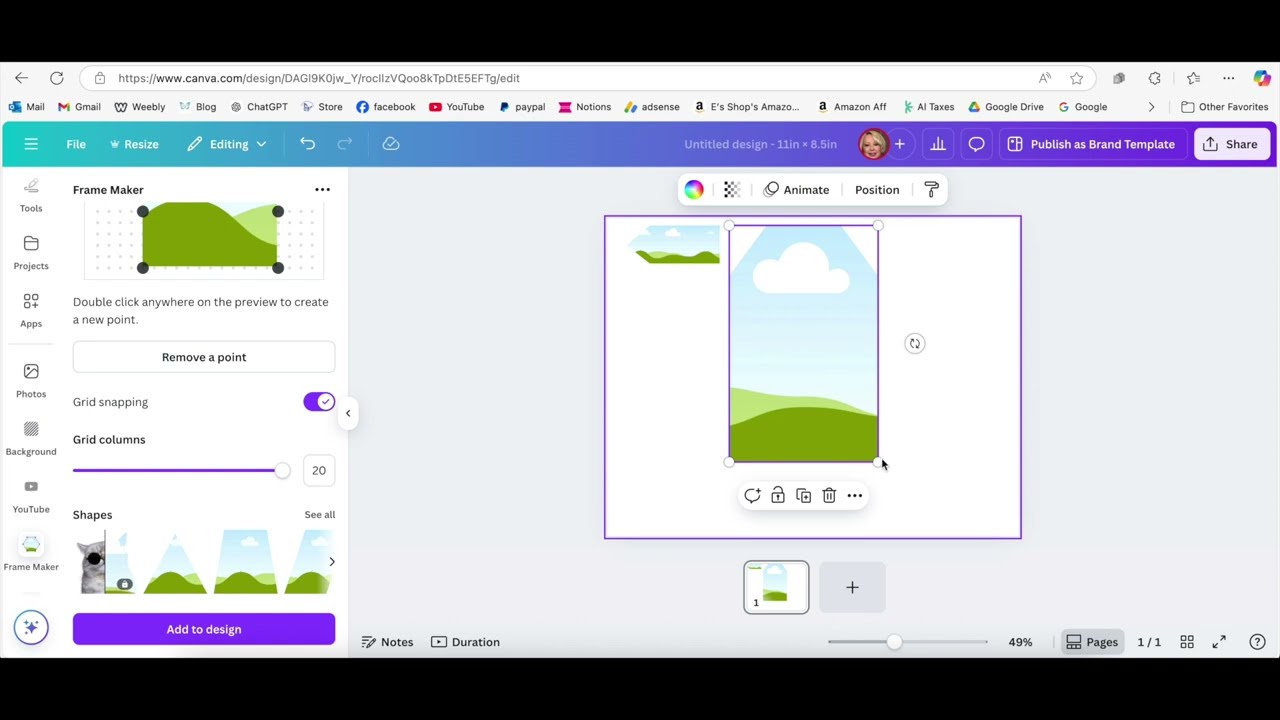
Task: Duplicate the selected frame
Action: tap(803, 496)
